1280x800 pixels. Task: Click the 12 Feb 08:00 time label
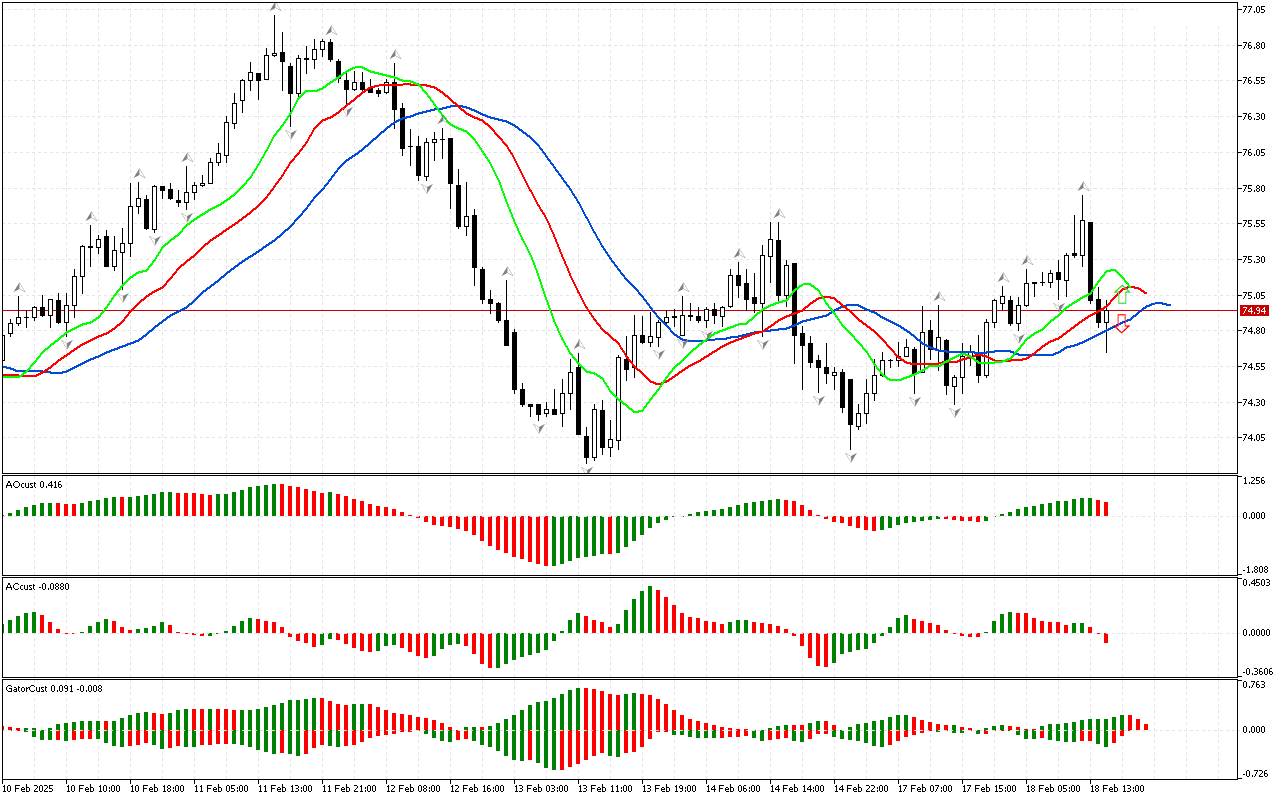pyautogui.click(x=413, y=789)
